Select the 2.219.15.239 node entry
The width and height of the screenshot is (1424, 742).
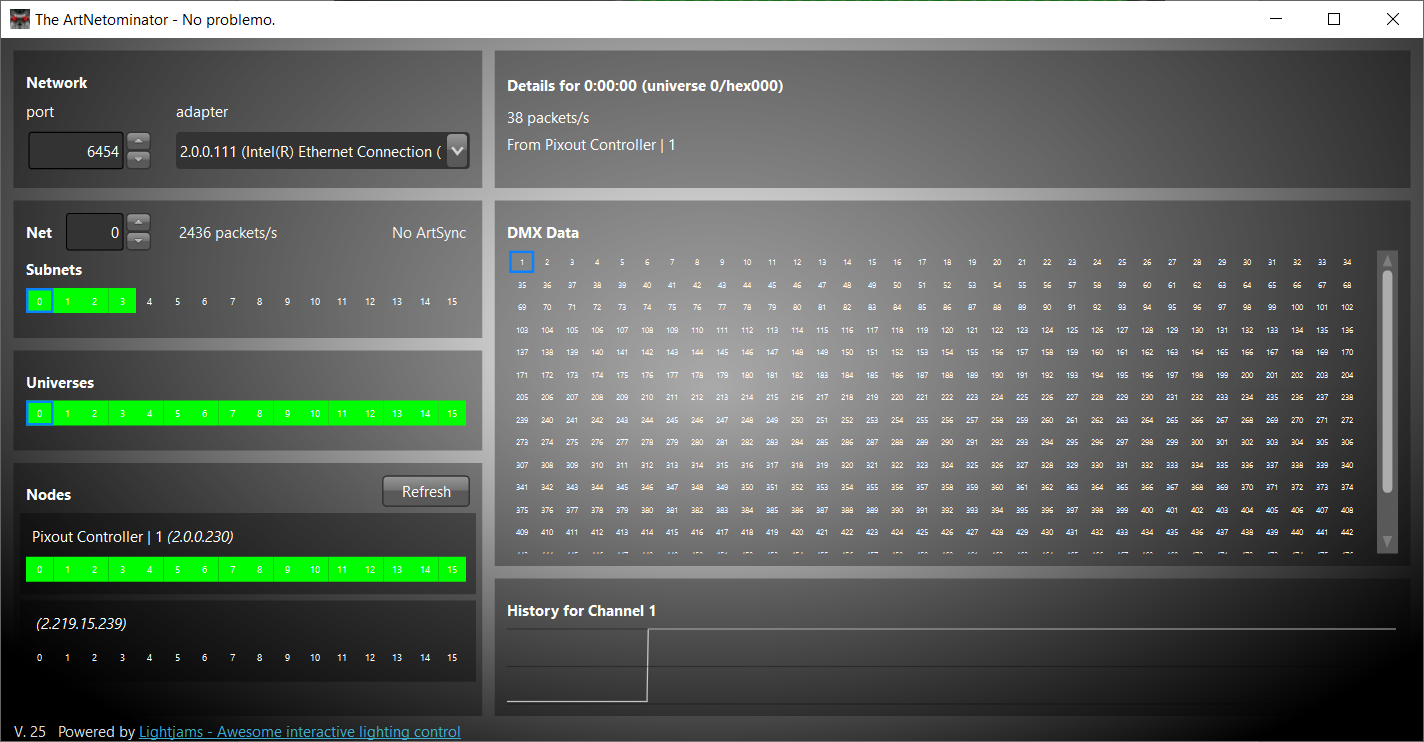[81, 624]
